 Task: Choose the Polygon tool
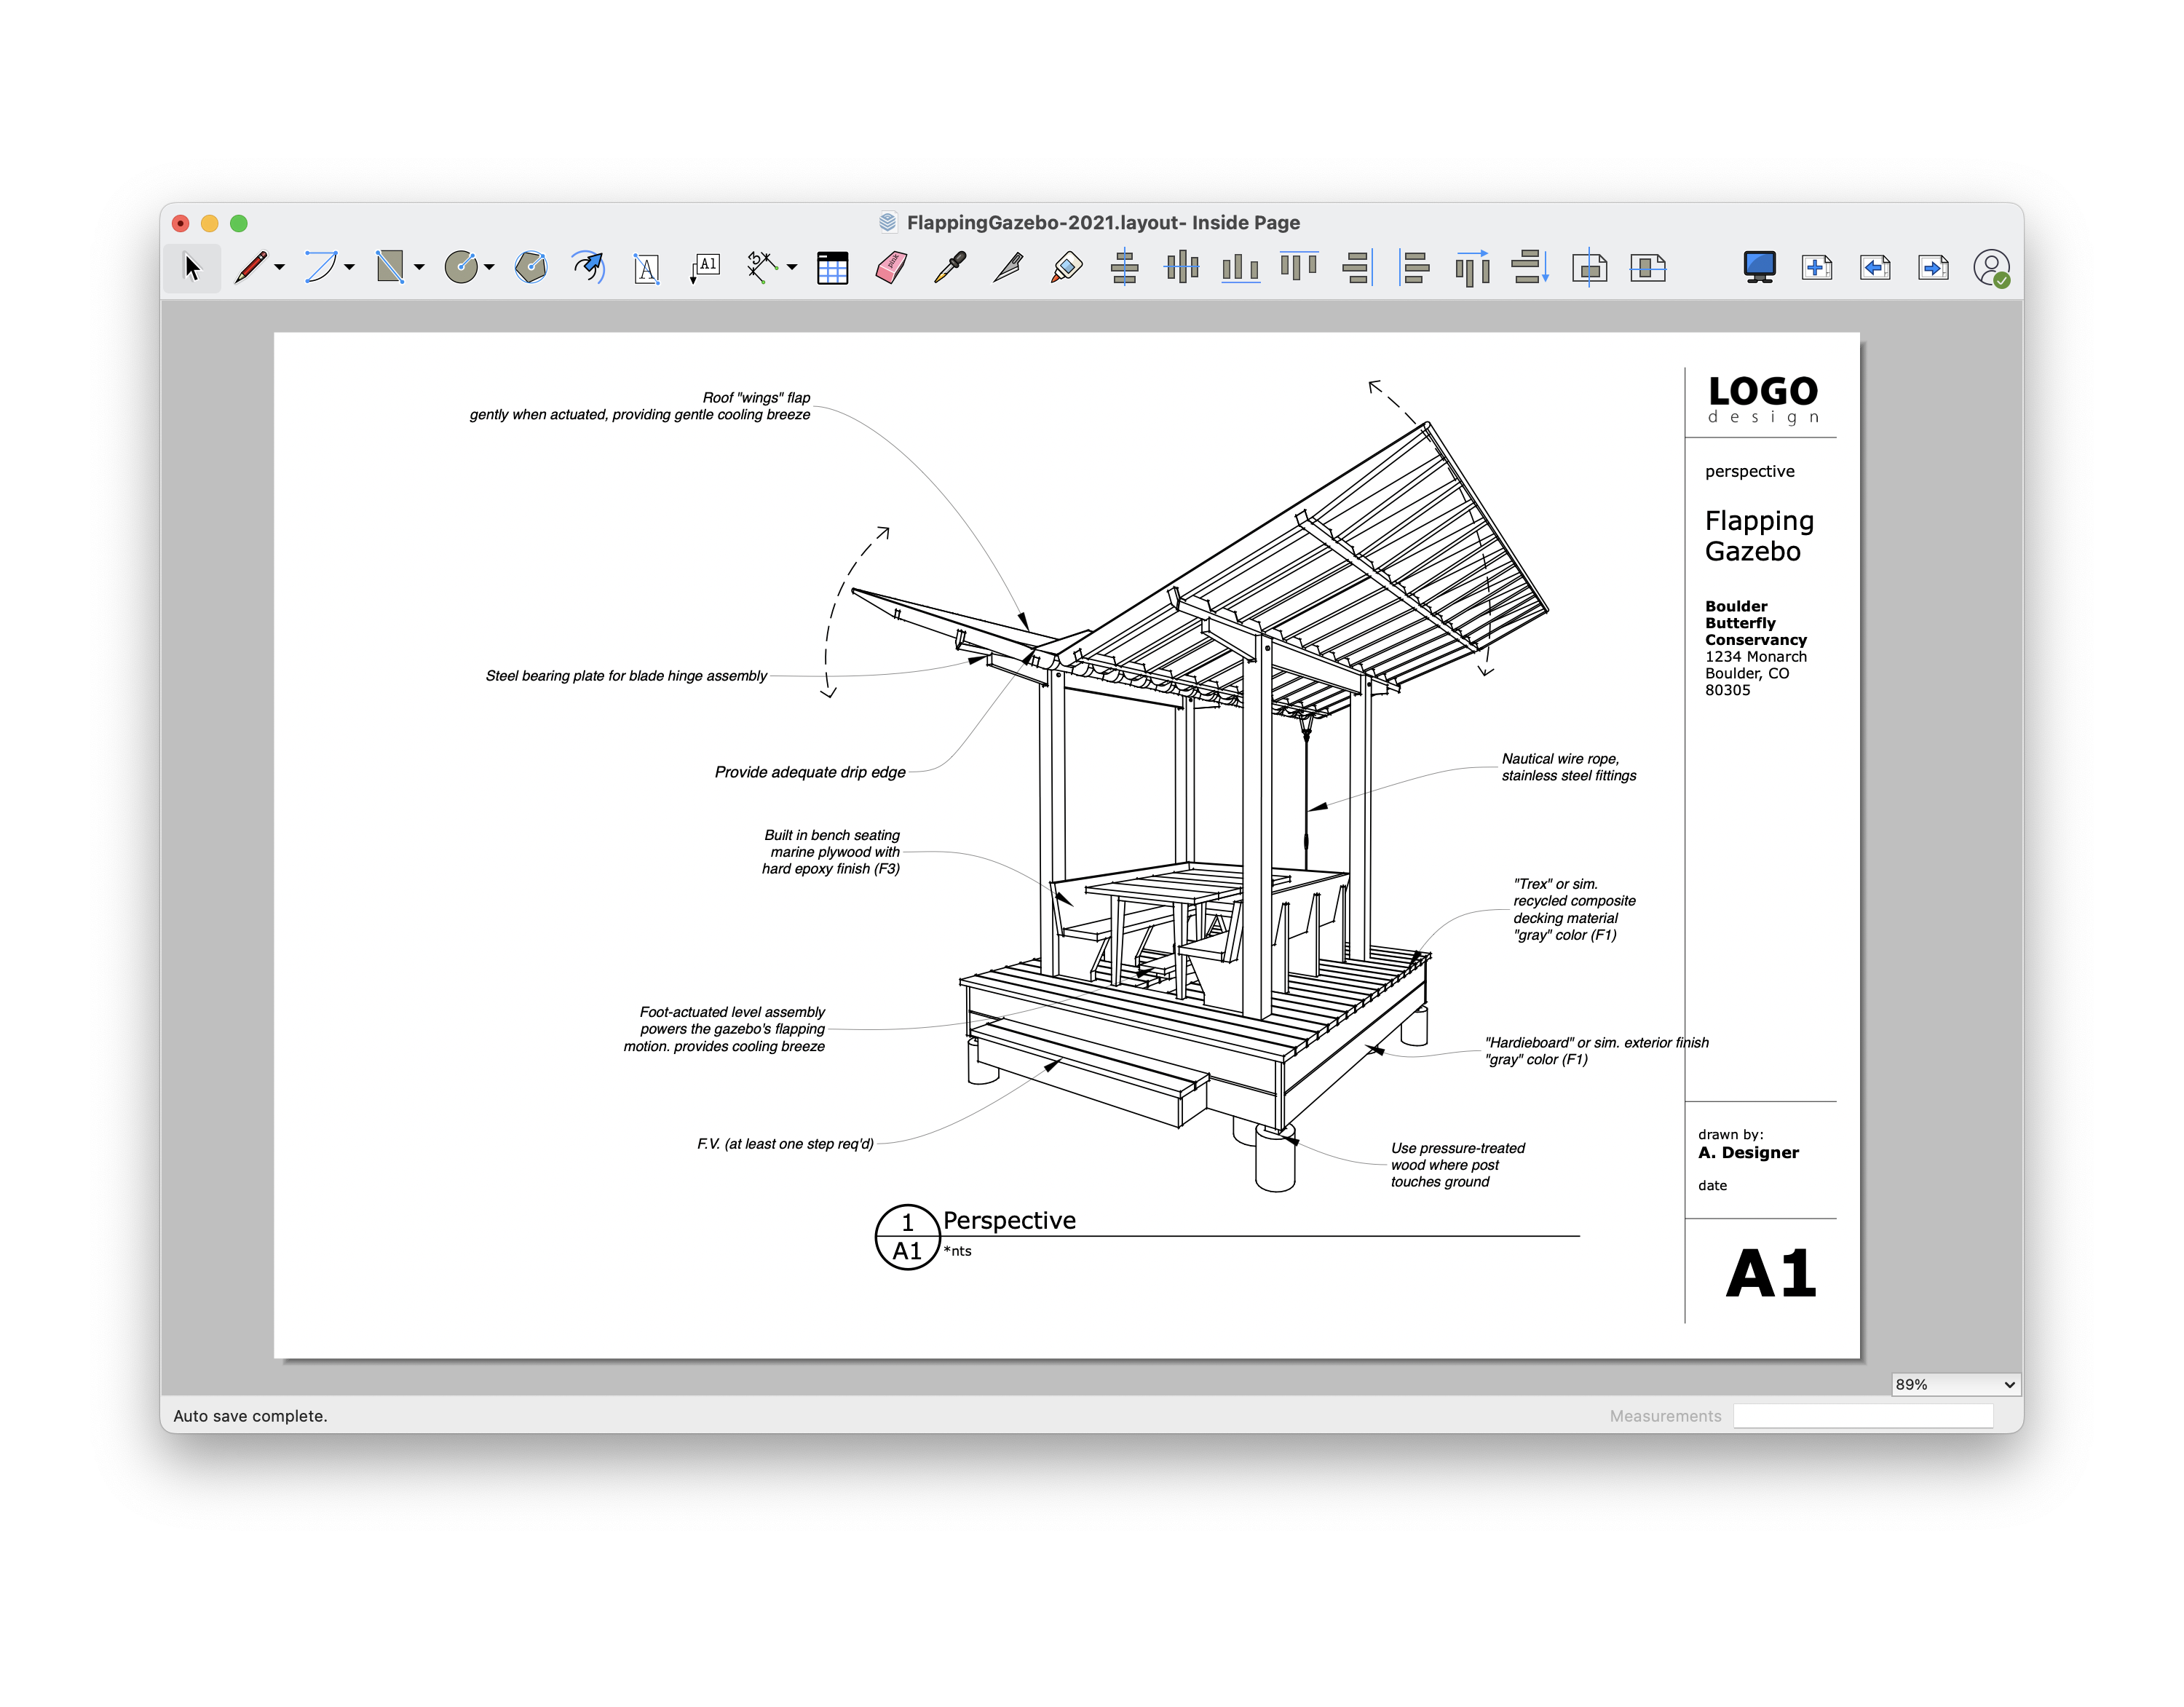click(531, 267)
